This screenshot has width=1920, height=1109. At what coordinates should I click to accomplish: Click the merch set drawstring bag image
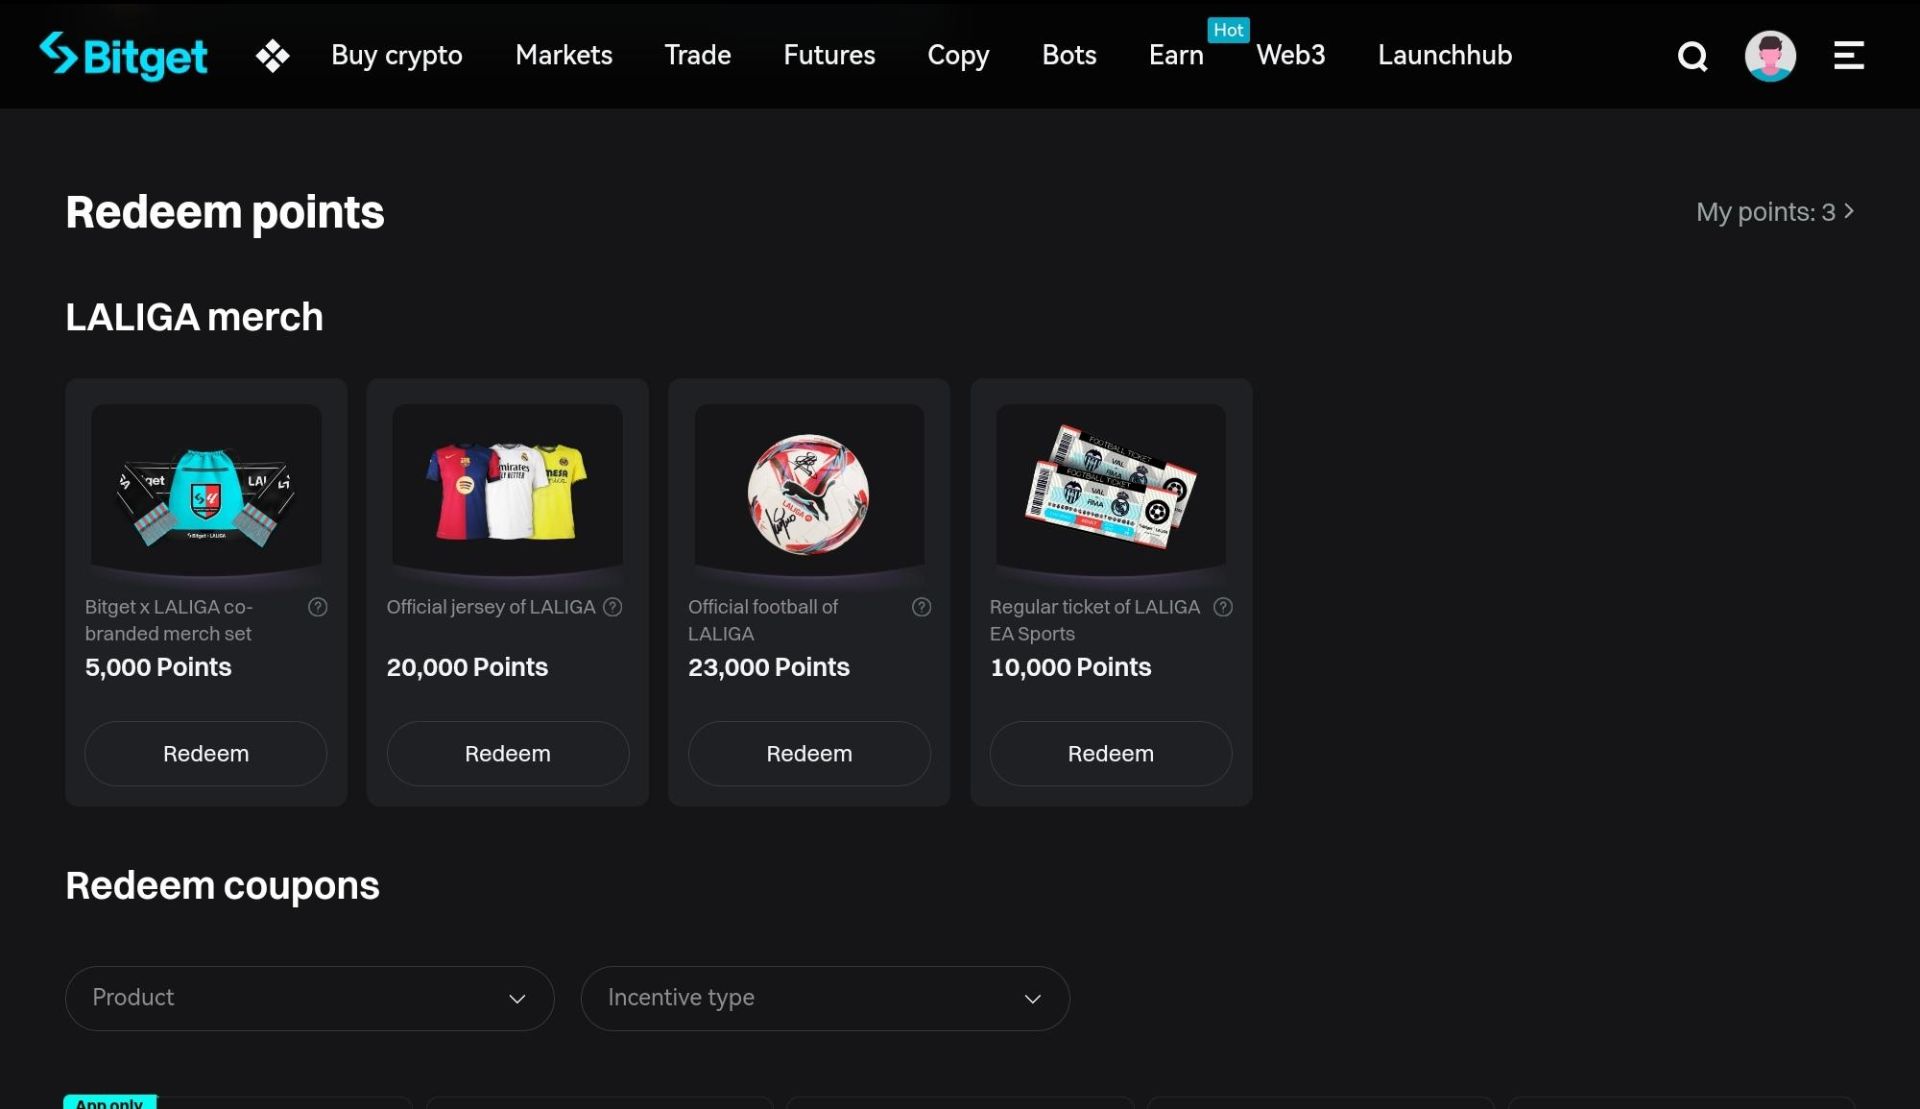click(x=206, y=492)
